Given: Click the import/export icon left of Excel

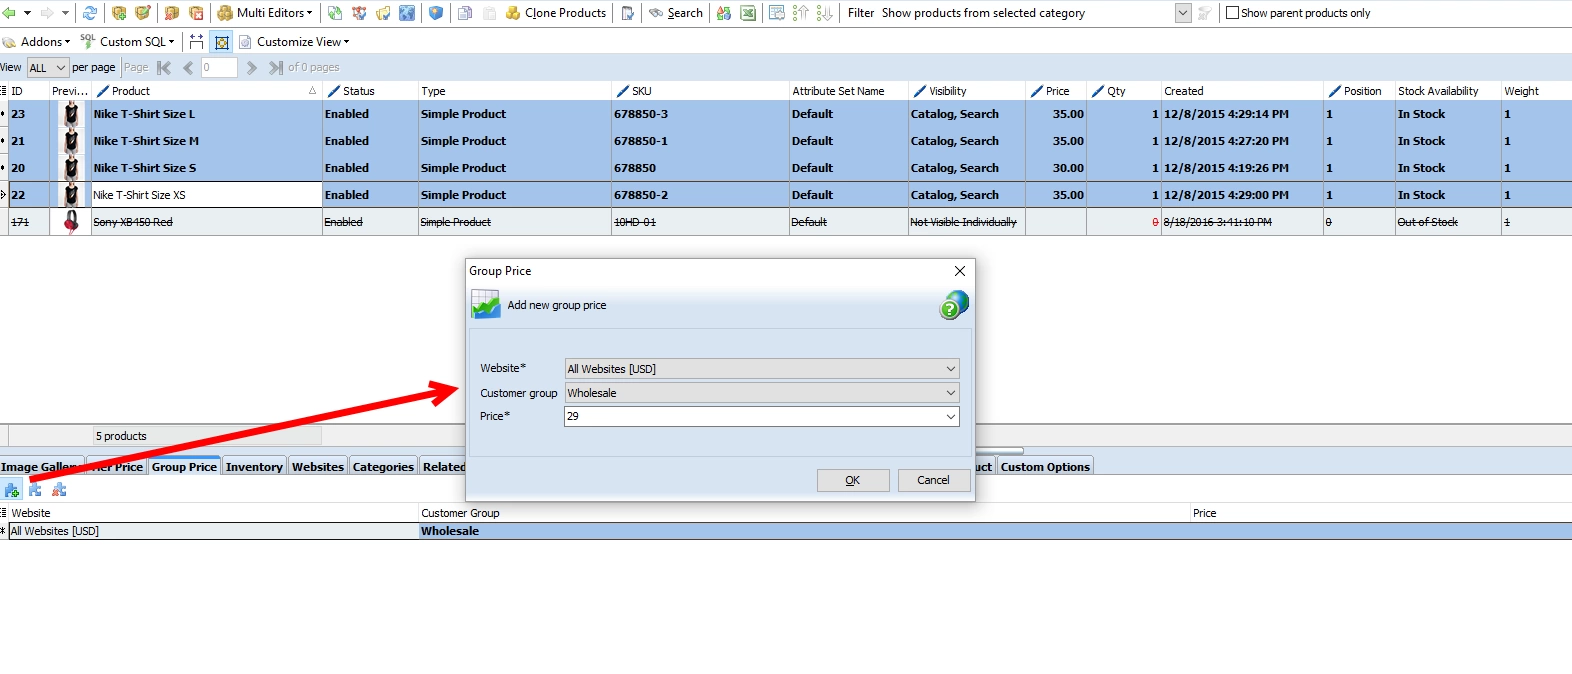Looking at the screenshot, I should point(724,13).
